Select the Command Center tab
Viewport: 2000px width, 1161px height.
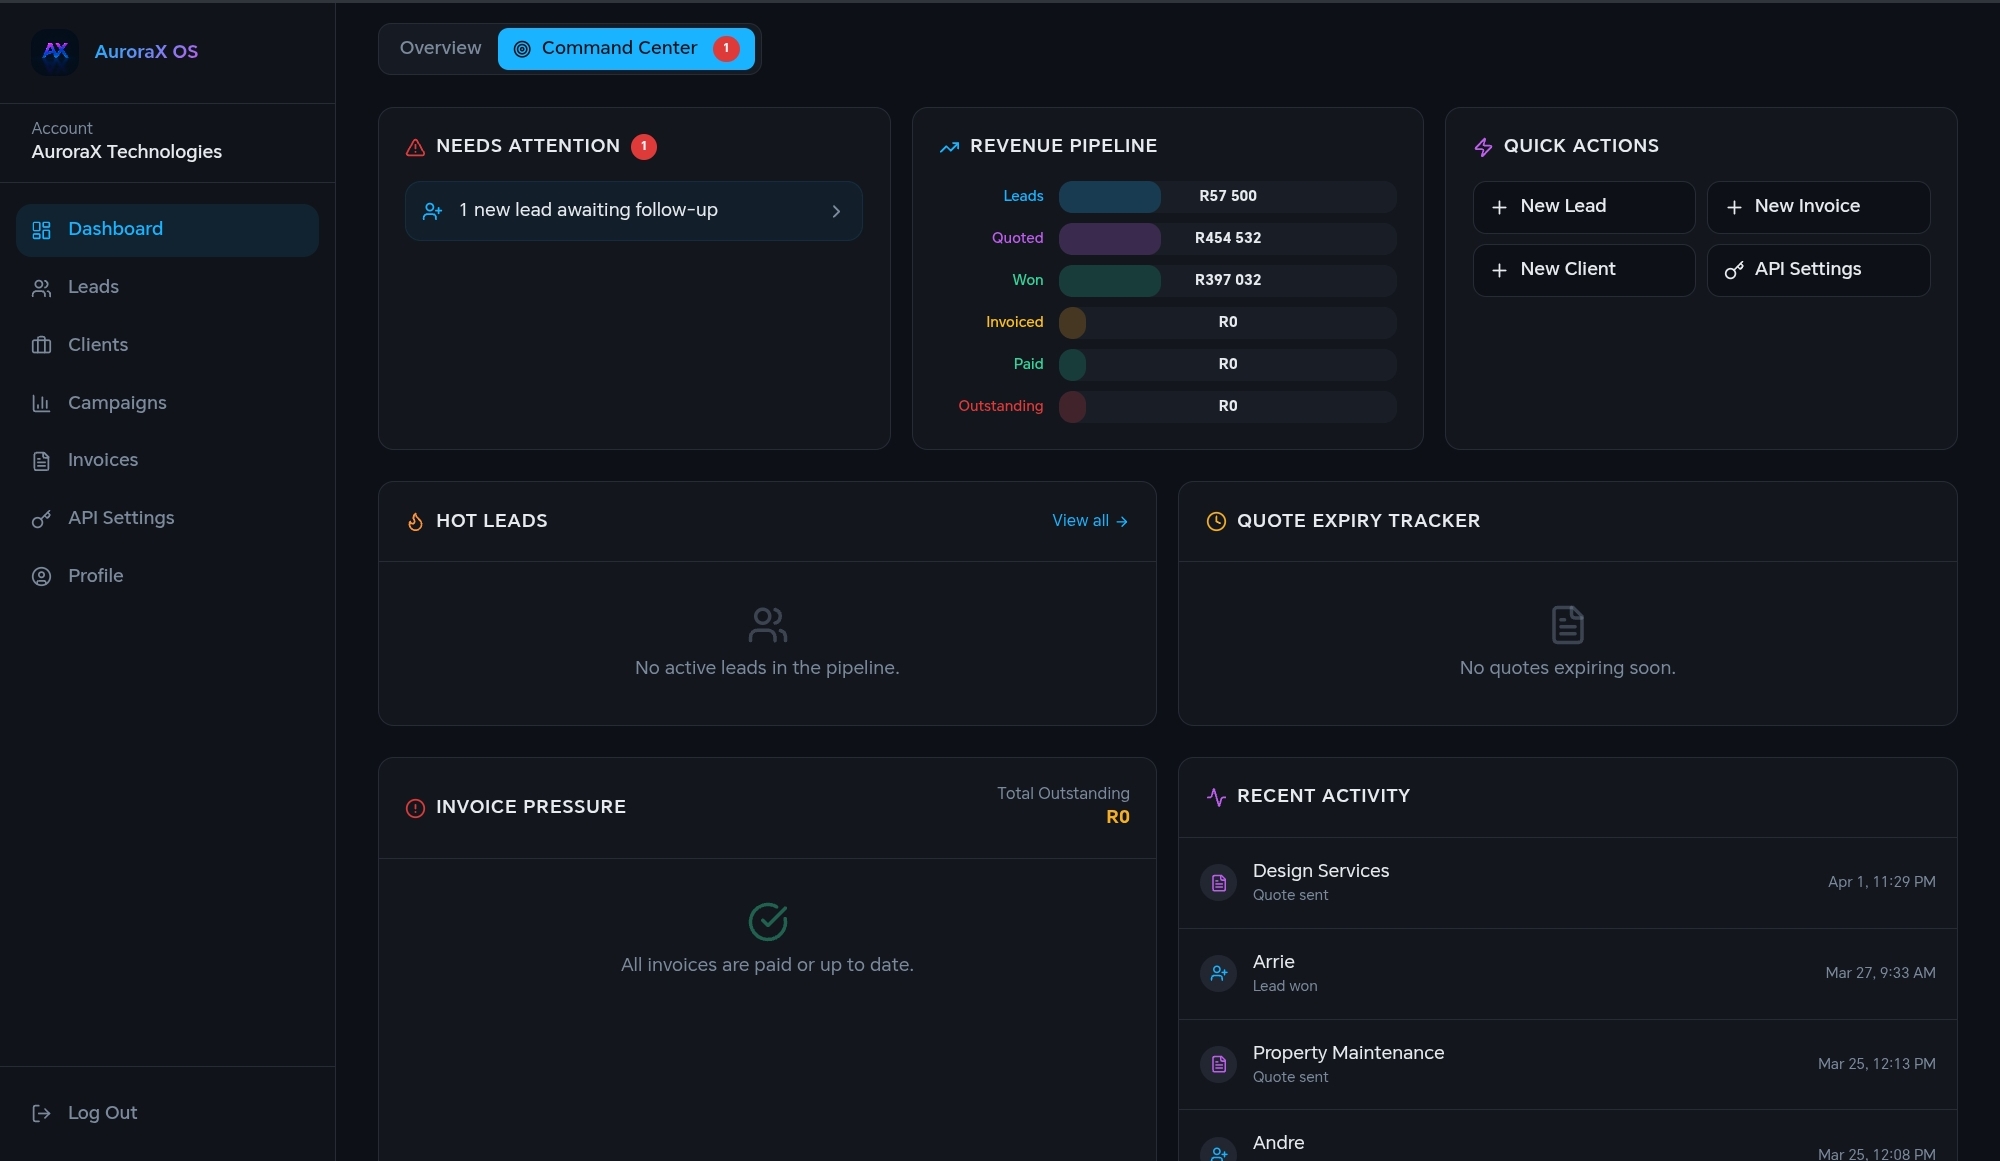[626, 48]
